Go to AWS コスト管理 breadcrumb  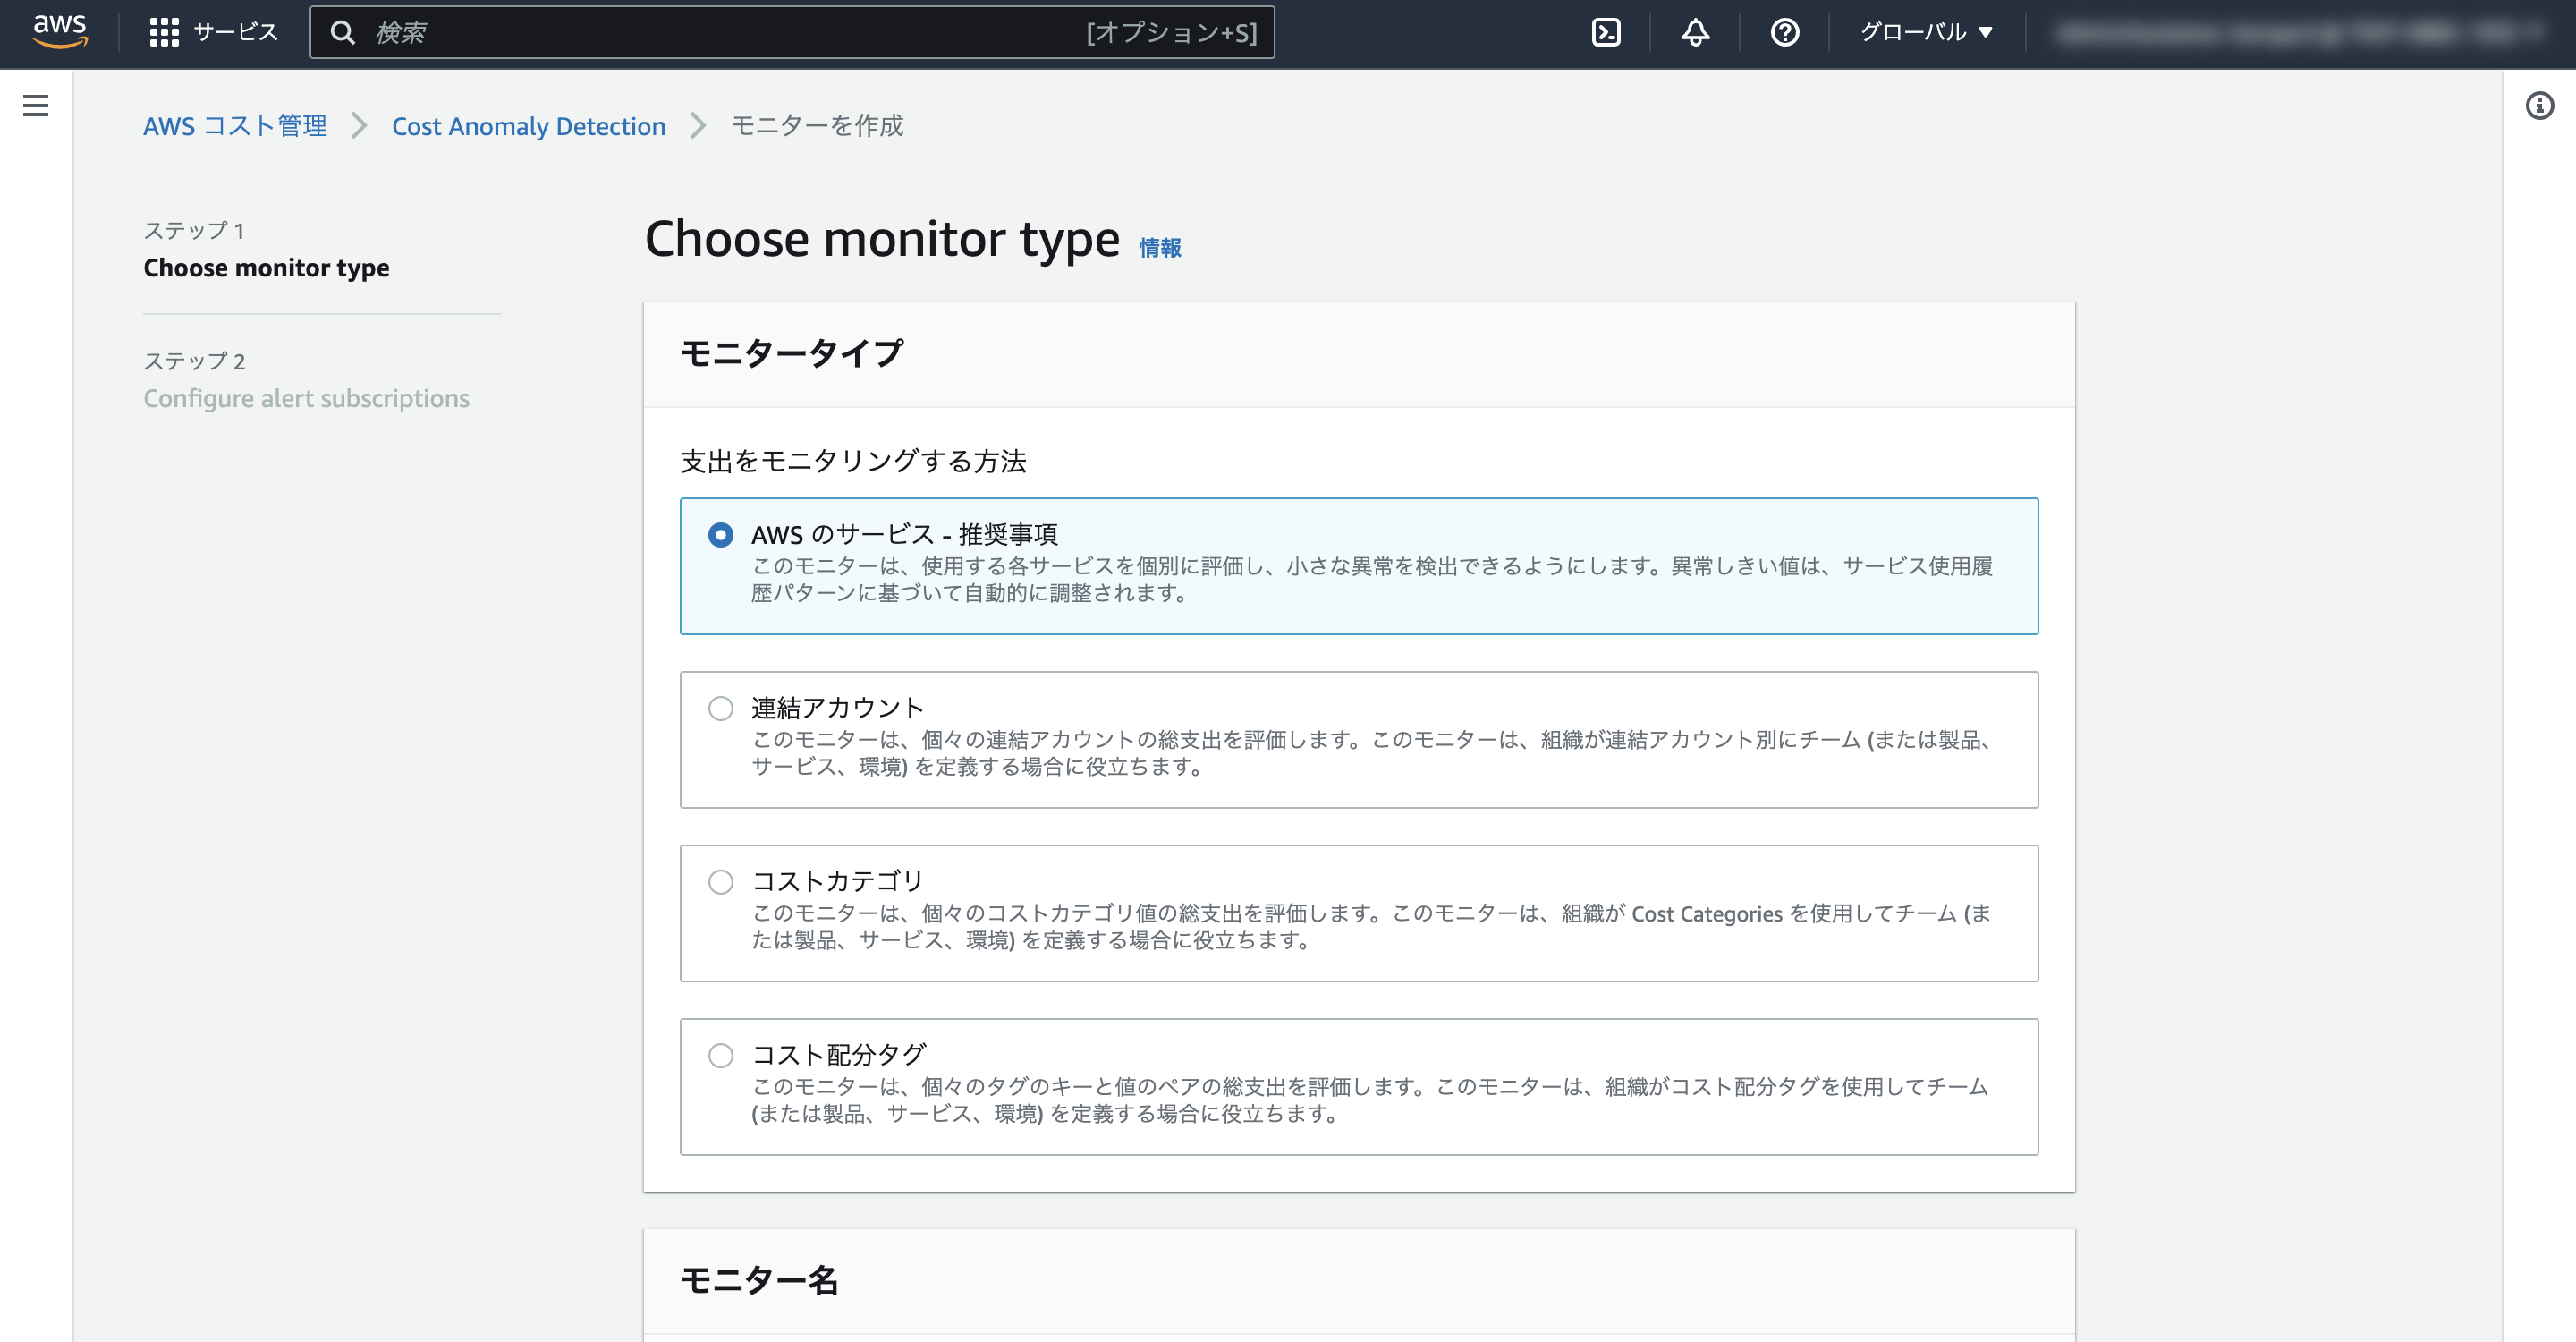coord(235,126)
